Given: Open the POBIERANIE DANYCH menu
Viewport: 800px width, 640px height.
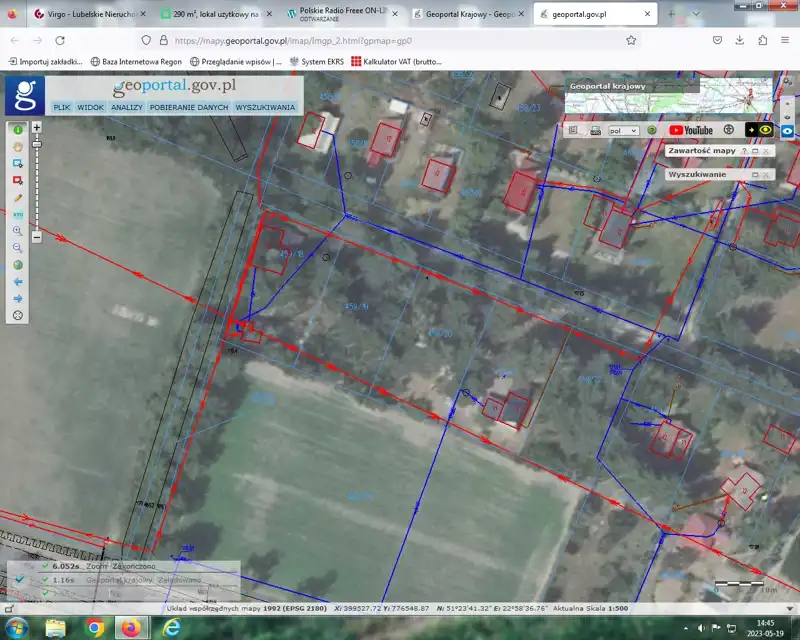Looking at the screenshot, I should [x=189, y=107].
